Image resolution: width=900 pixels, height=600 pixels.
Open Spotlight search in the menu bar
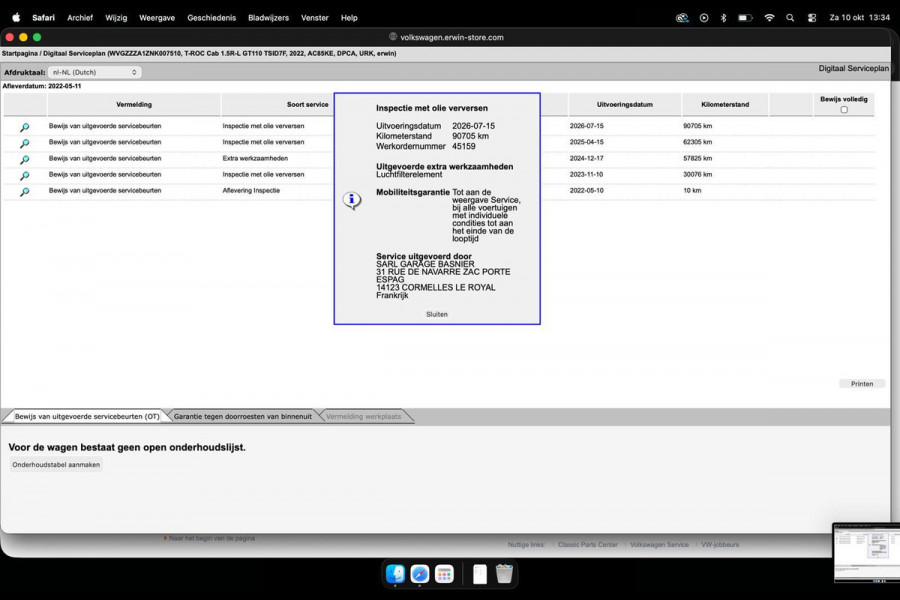pos(790,18)
